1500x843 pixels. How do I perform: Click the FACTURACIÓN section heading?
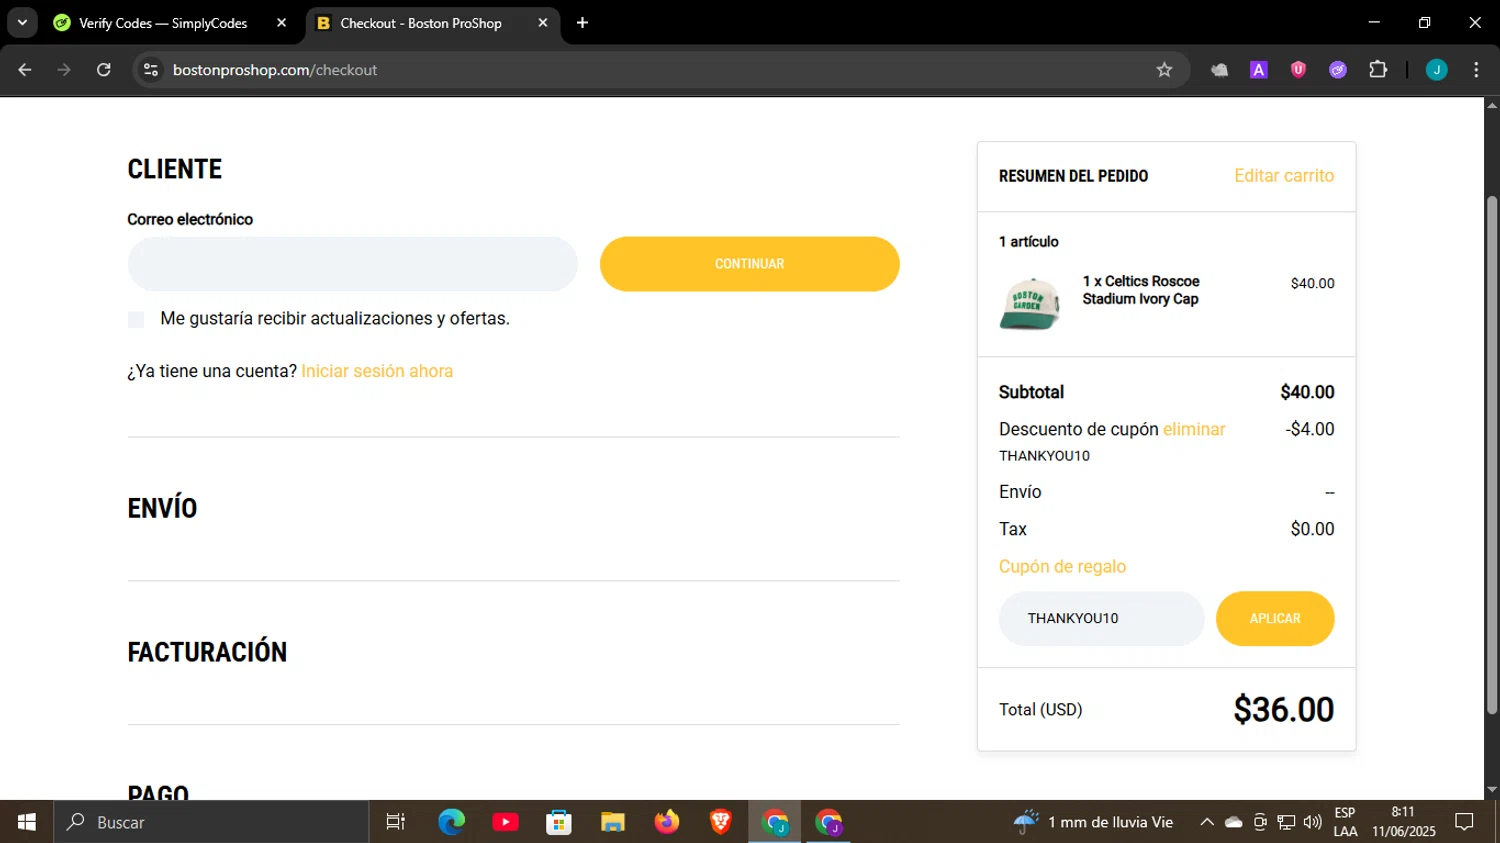click(x=207, y=652)
